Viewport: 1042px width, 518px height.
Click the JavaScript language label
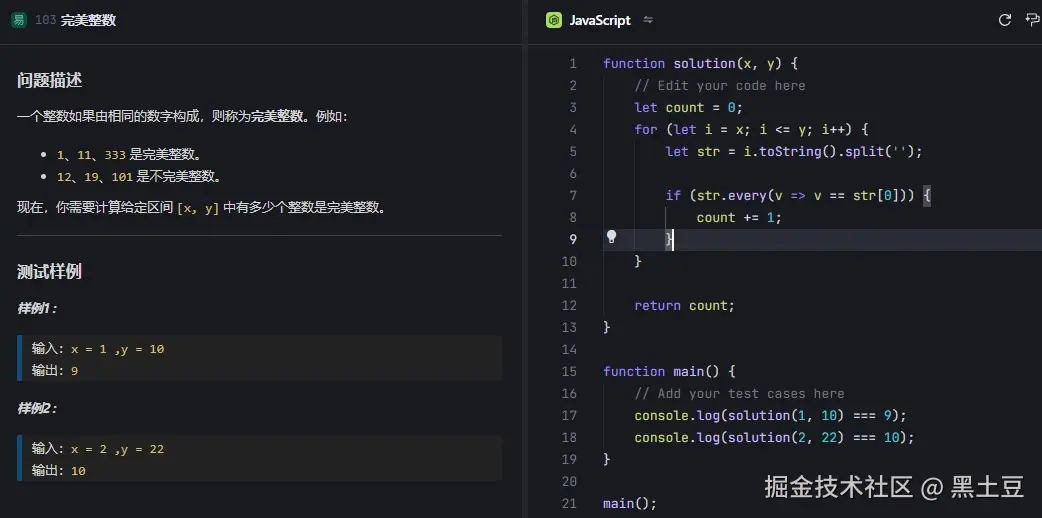tap(599, 21)
